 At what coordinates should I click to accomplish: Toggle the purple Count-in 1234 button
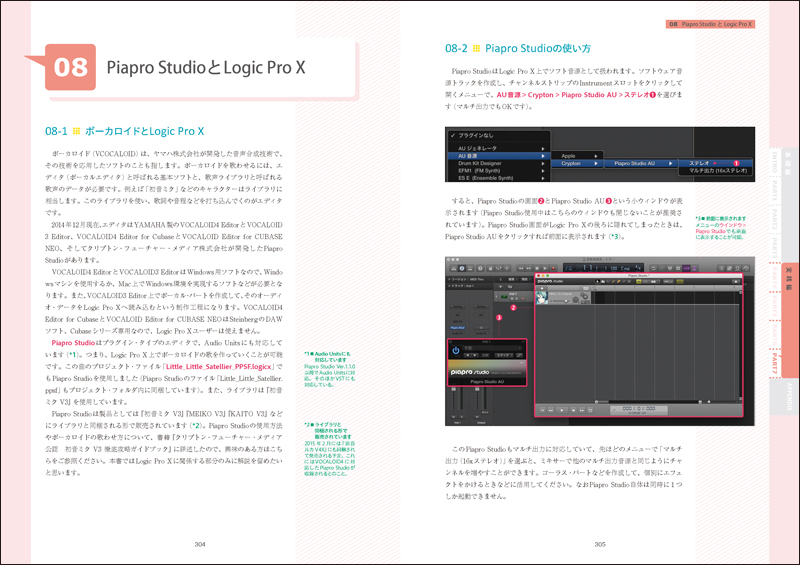[x=687, y=268]
